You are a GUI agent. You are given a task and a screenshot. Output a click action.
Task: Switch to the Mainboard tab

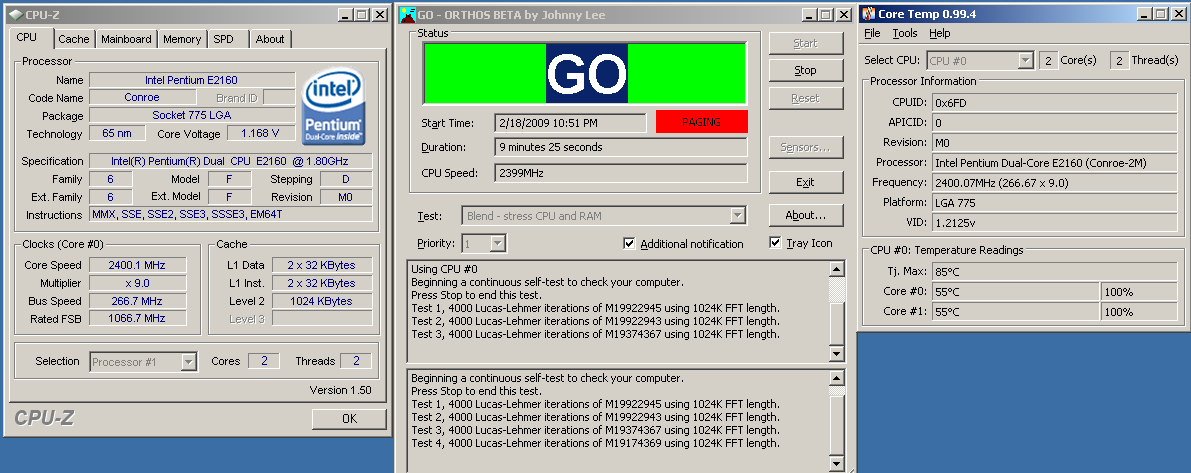126,39
